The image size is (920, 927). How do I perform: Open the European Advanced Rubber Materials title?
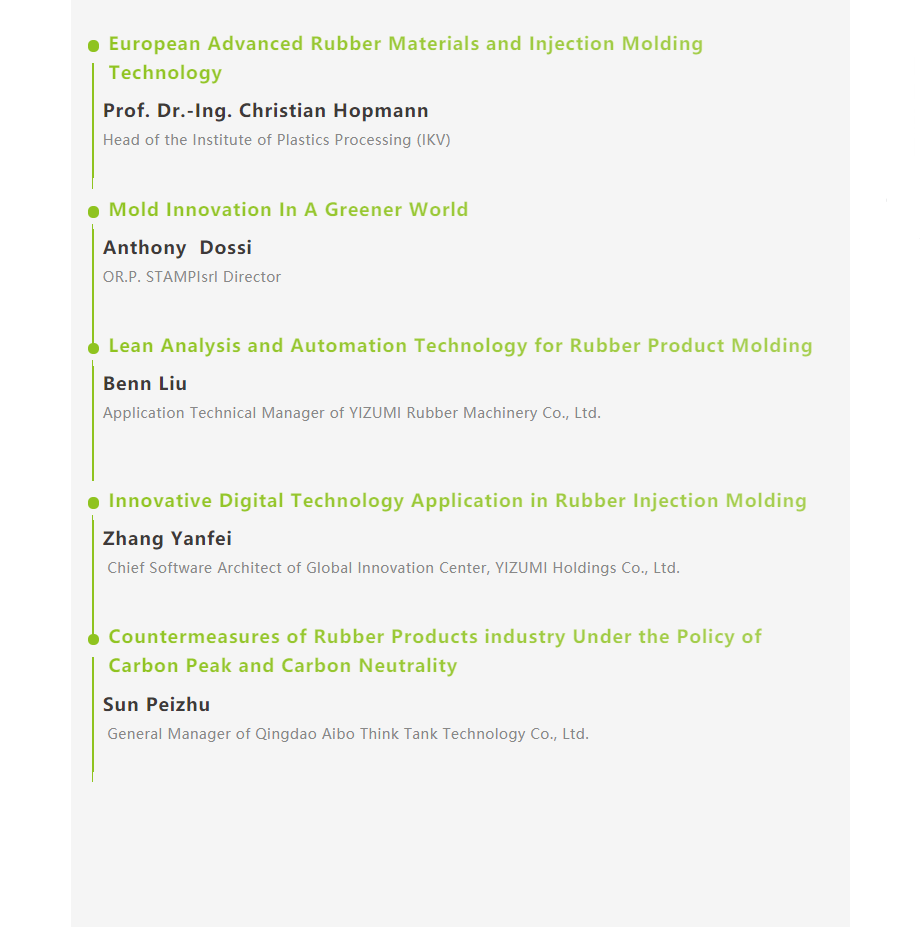pos(405,58)
